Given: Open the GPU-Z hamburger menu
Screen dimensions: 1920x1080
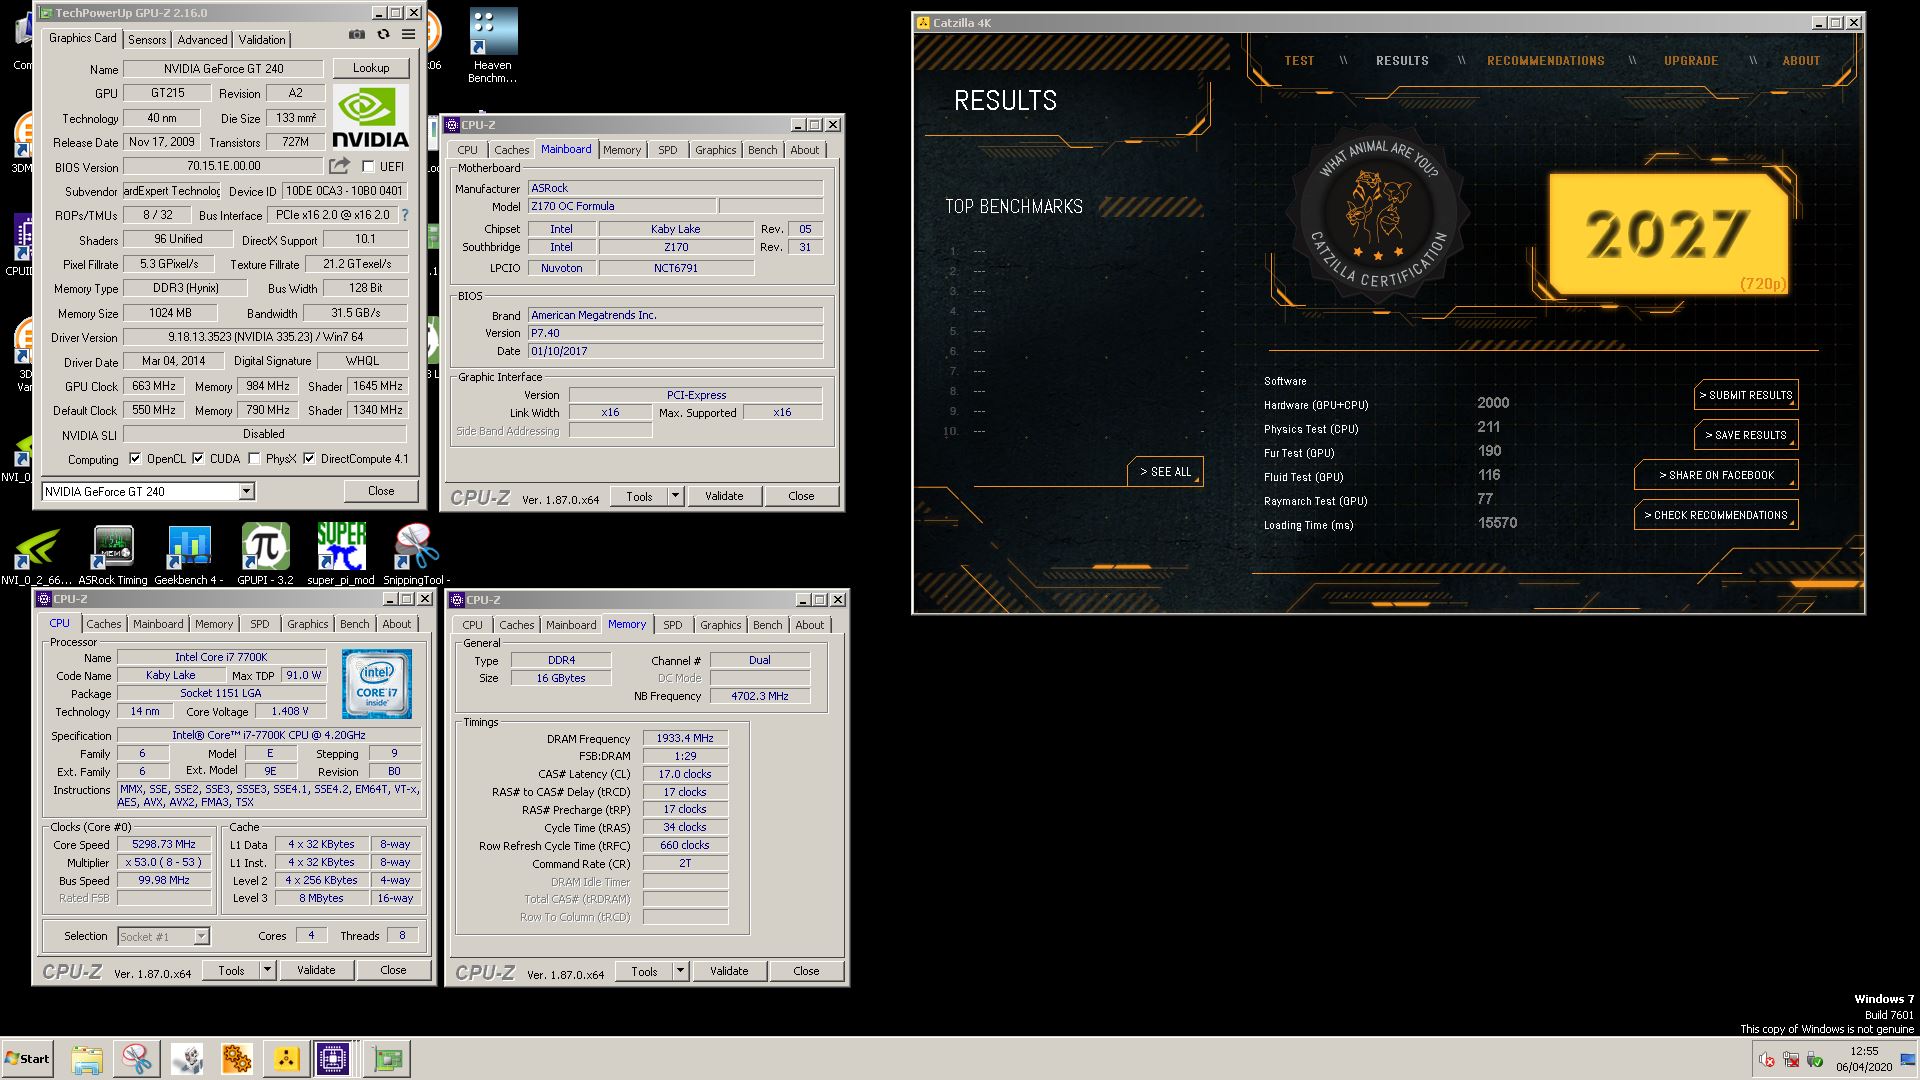Looking at the screenshot, I should coord(408,34).
